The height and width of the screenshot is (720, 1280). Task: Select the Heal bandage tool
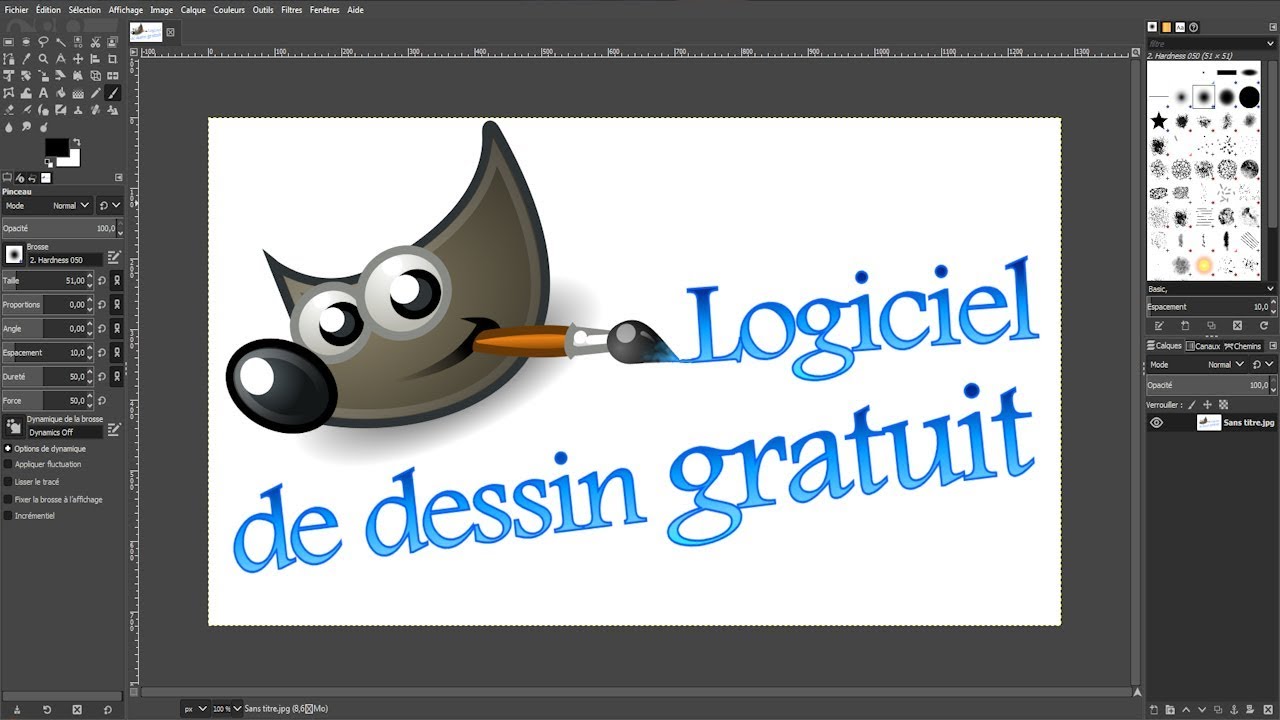tap(95, 110)
